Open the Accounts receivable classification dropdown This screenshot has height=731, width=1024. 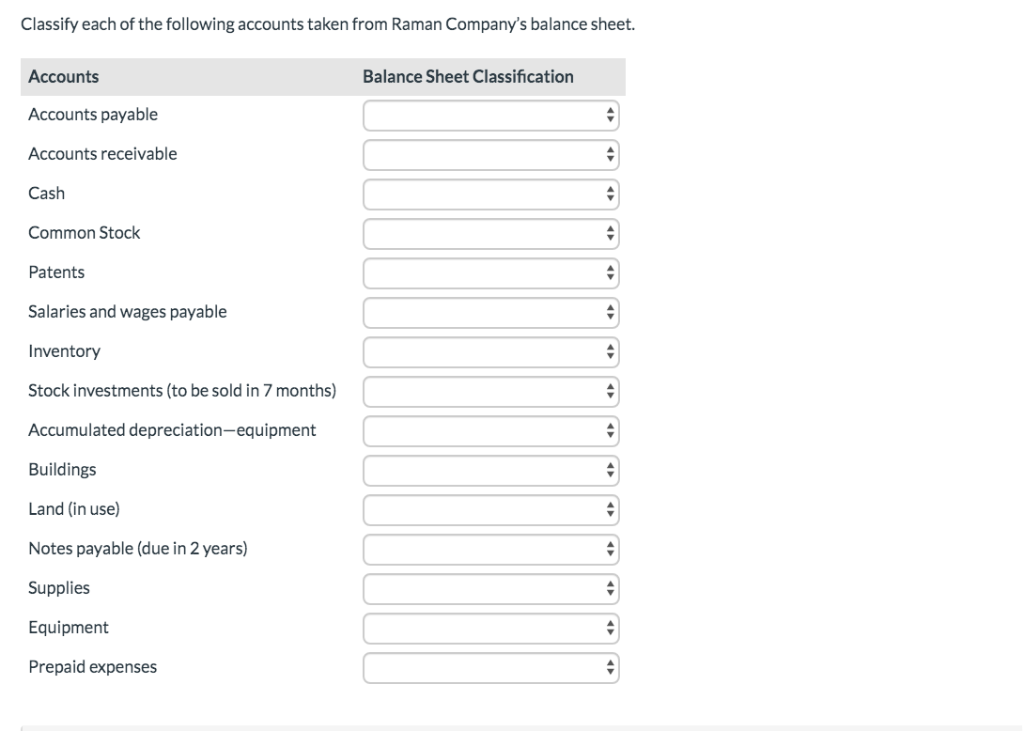[490, 154]
